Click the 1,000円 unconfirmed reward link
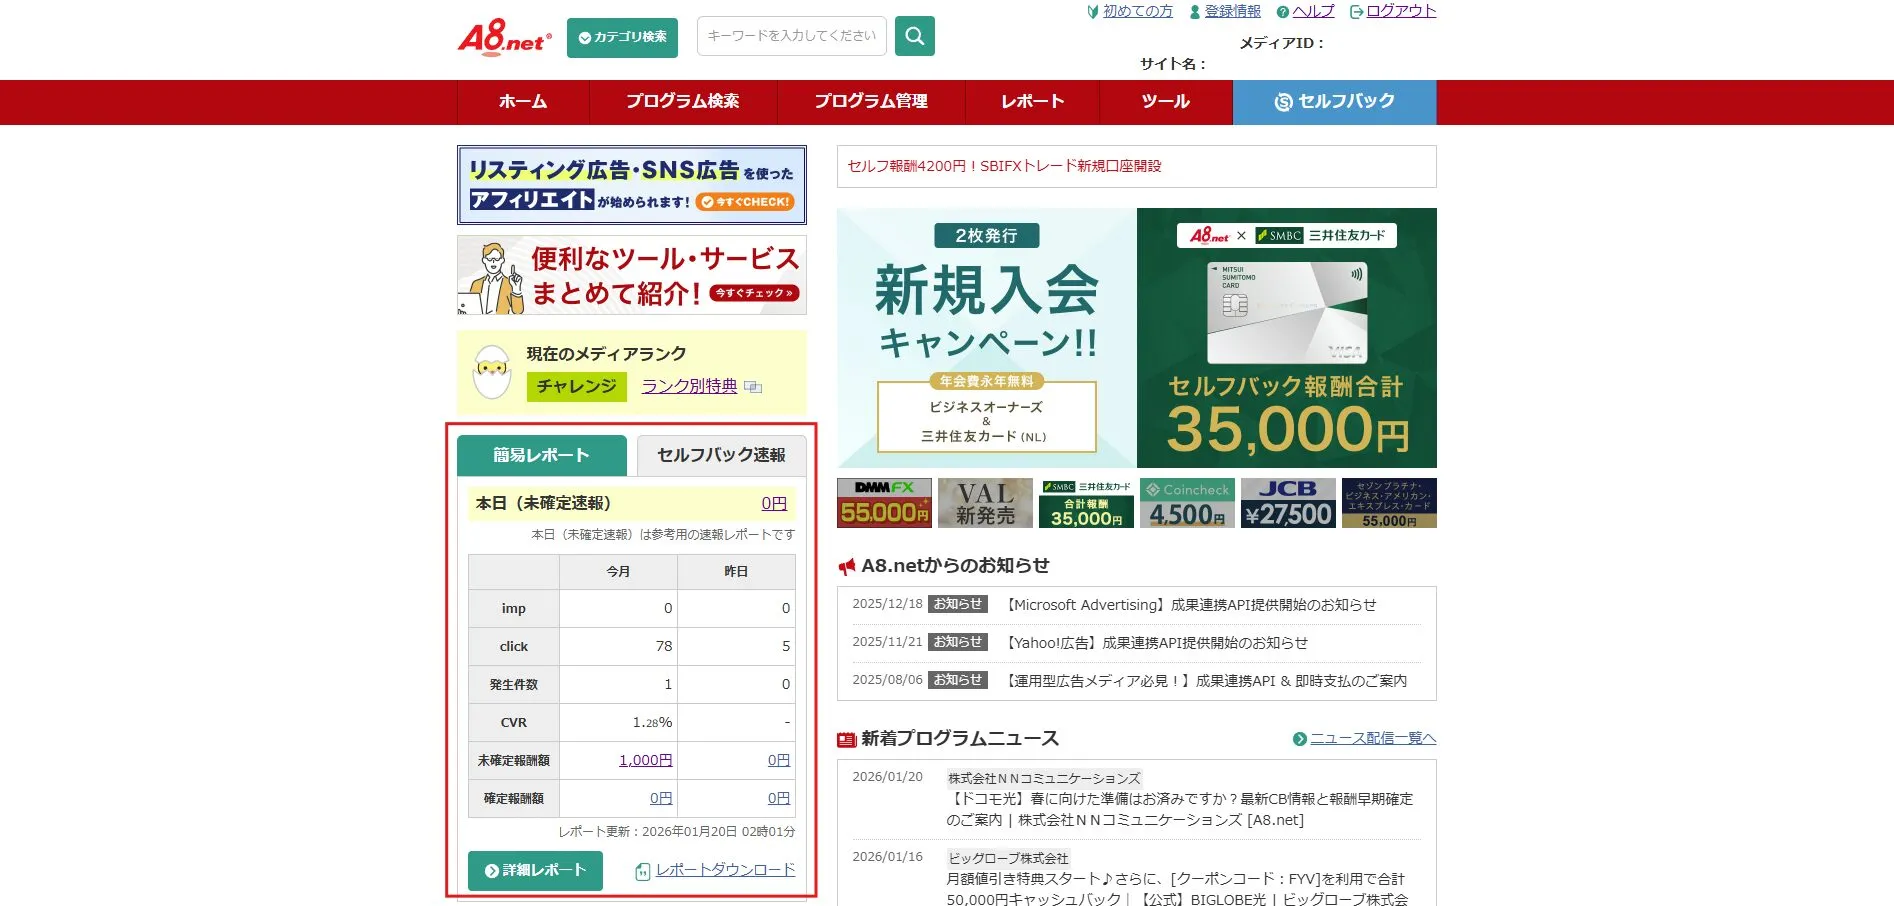 [x=645, y=760]
